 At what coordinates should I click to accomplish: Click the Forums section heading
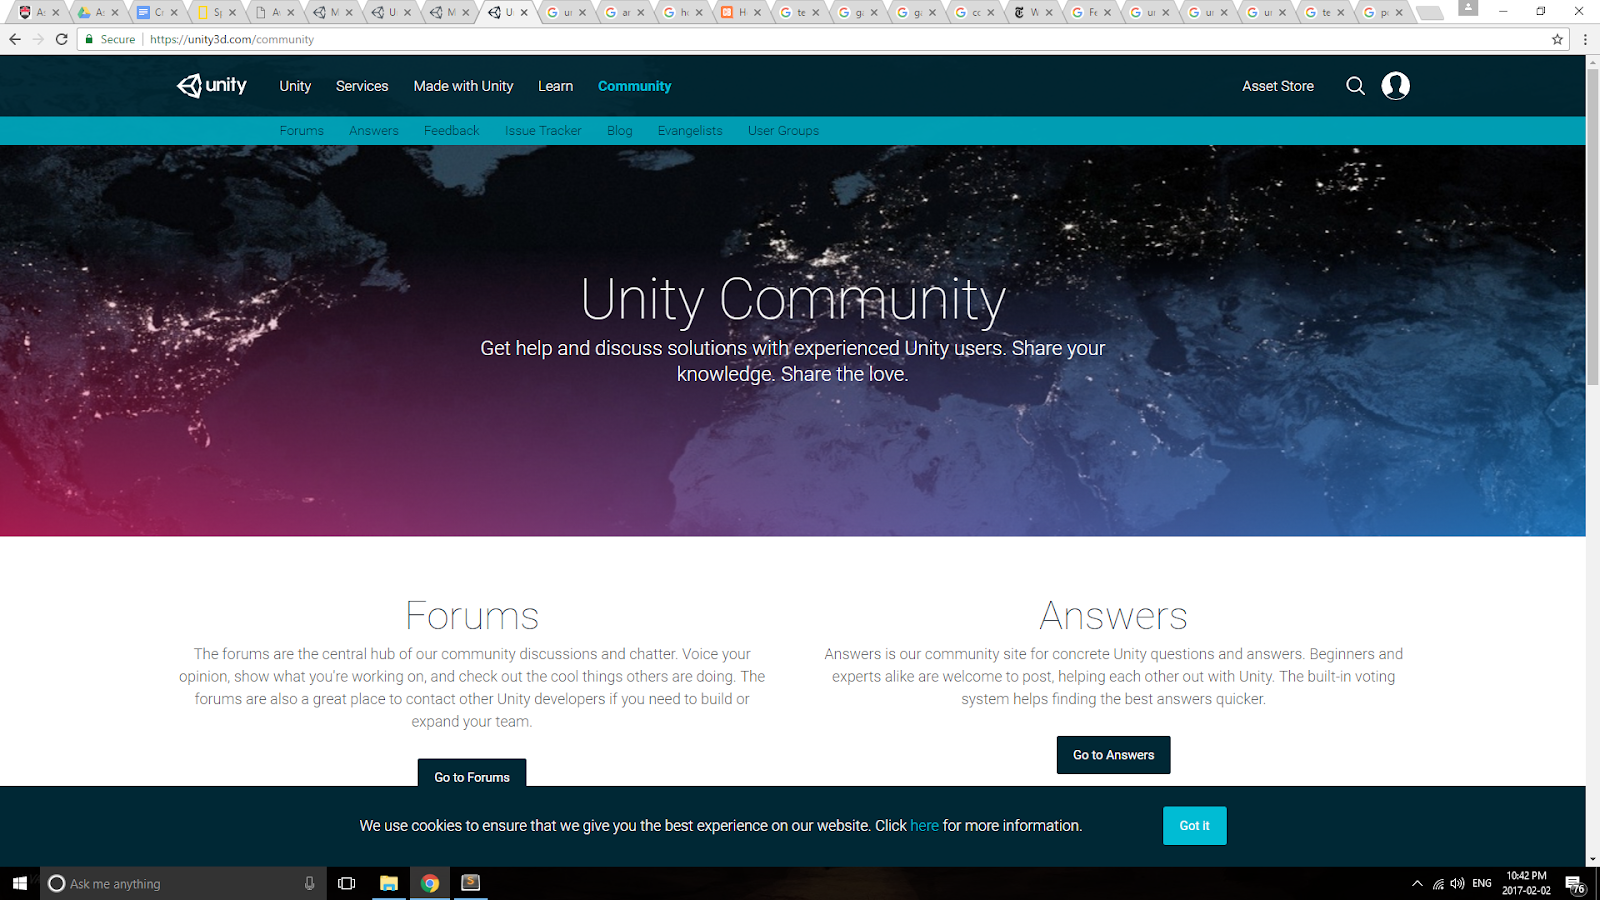(x=472, y=616)
